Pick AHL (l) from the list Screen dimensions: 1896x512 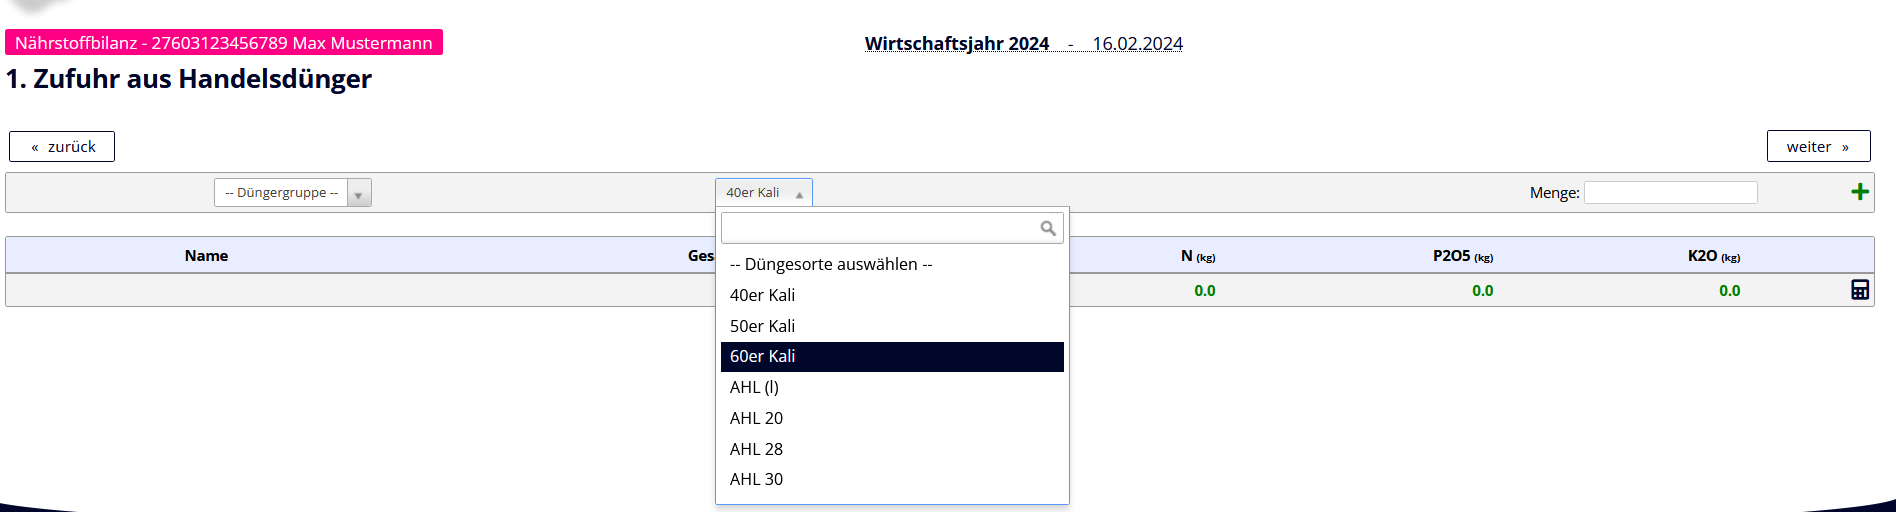pos(892,387)
